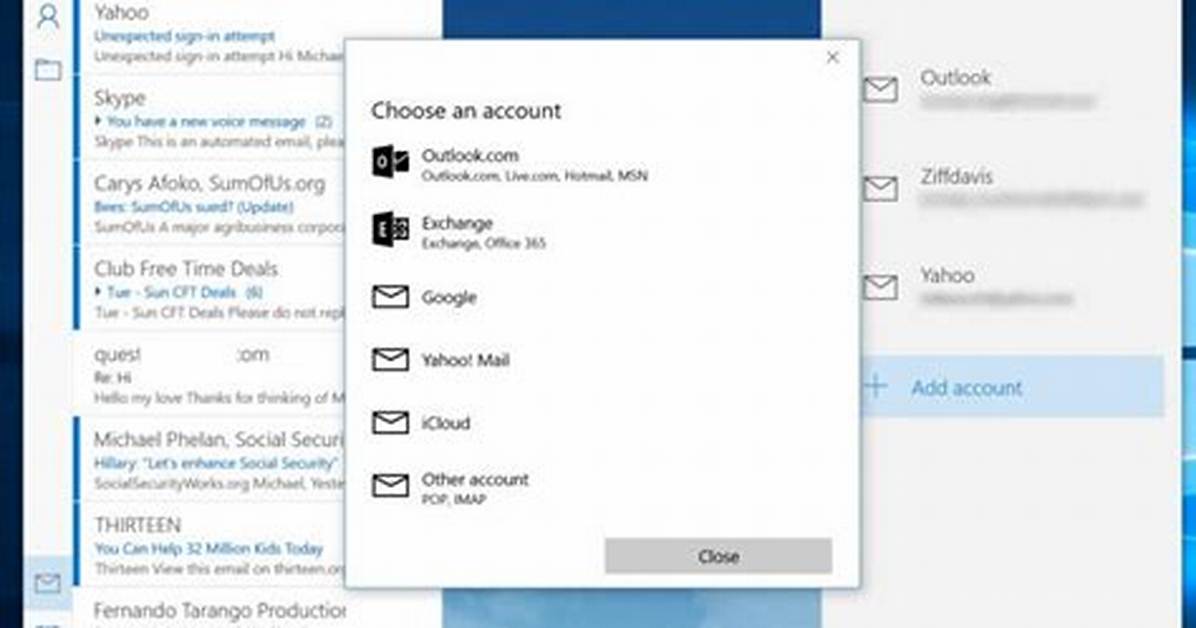Open the contacts person icon in sidebar

pyautogui.click(x=48, y=16)
